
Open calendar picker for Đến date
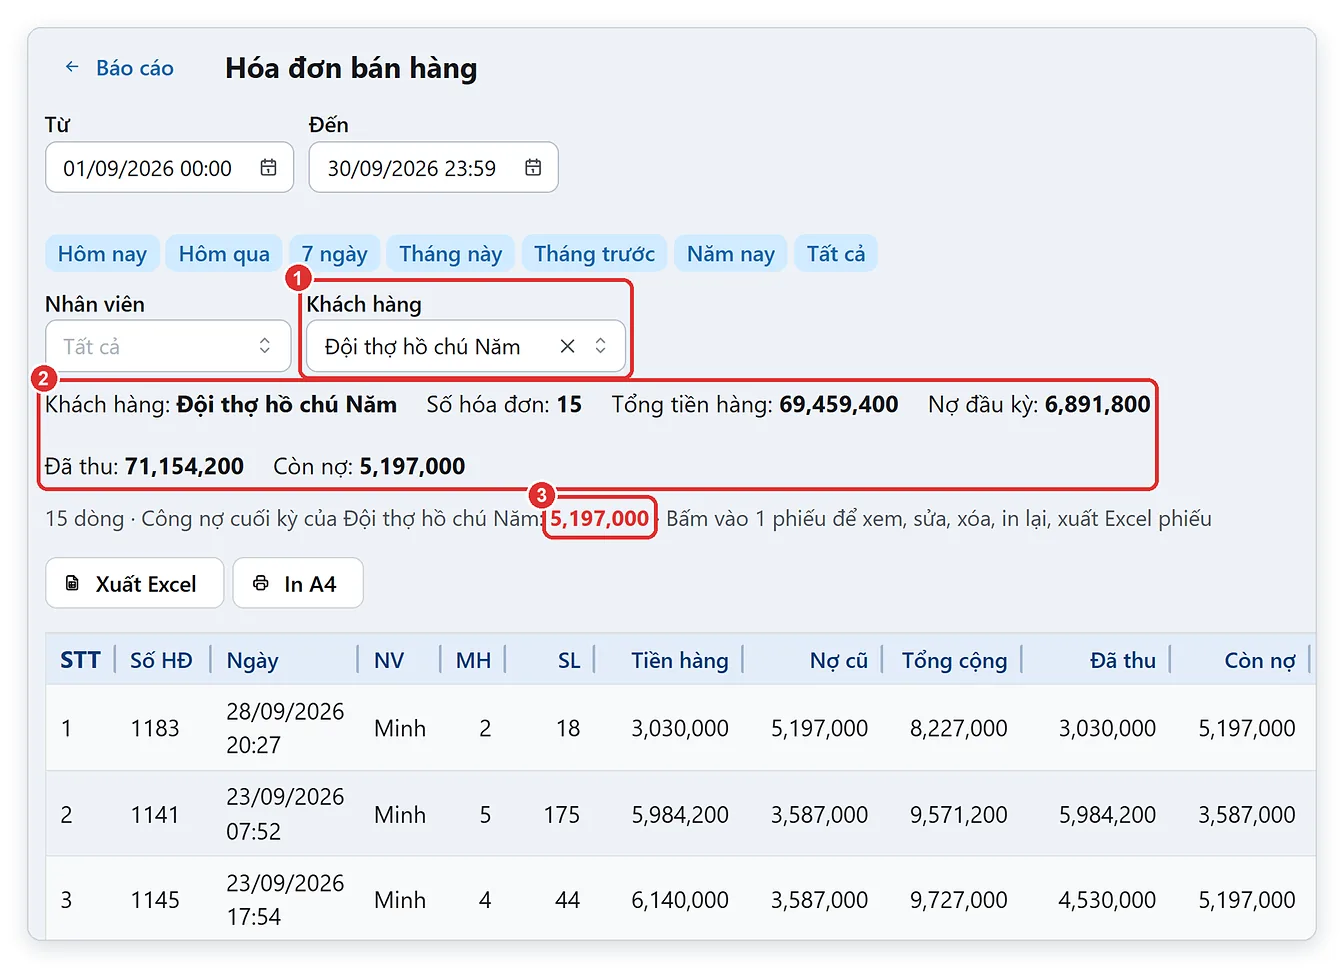point(533,168)
